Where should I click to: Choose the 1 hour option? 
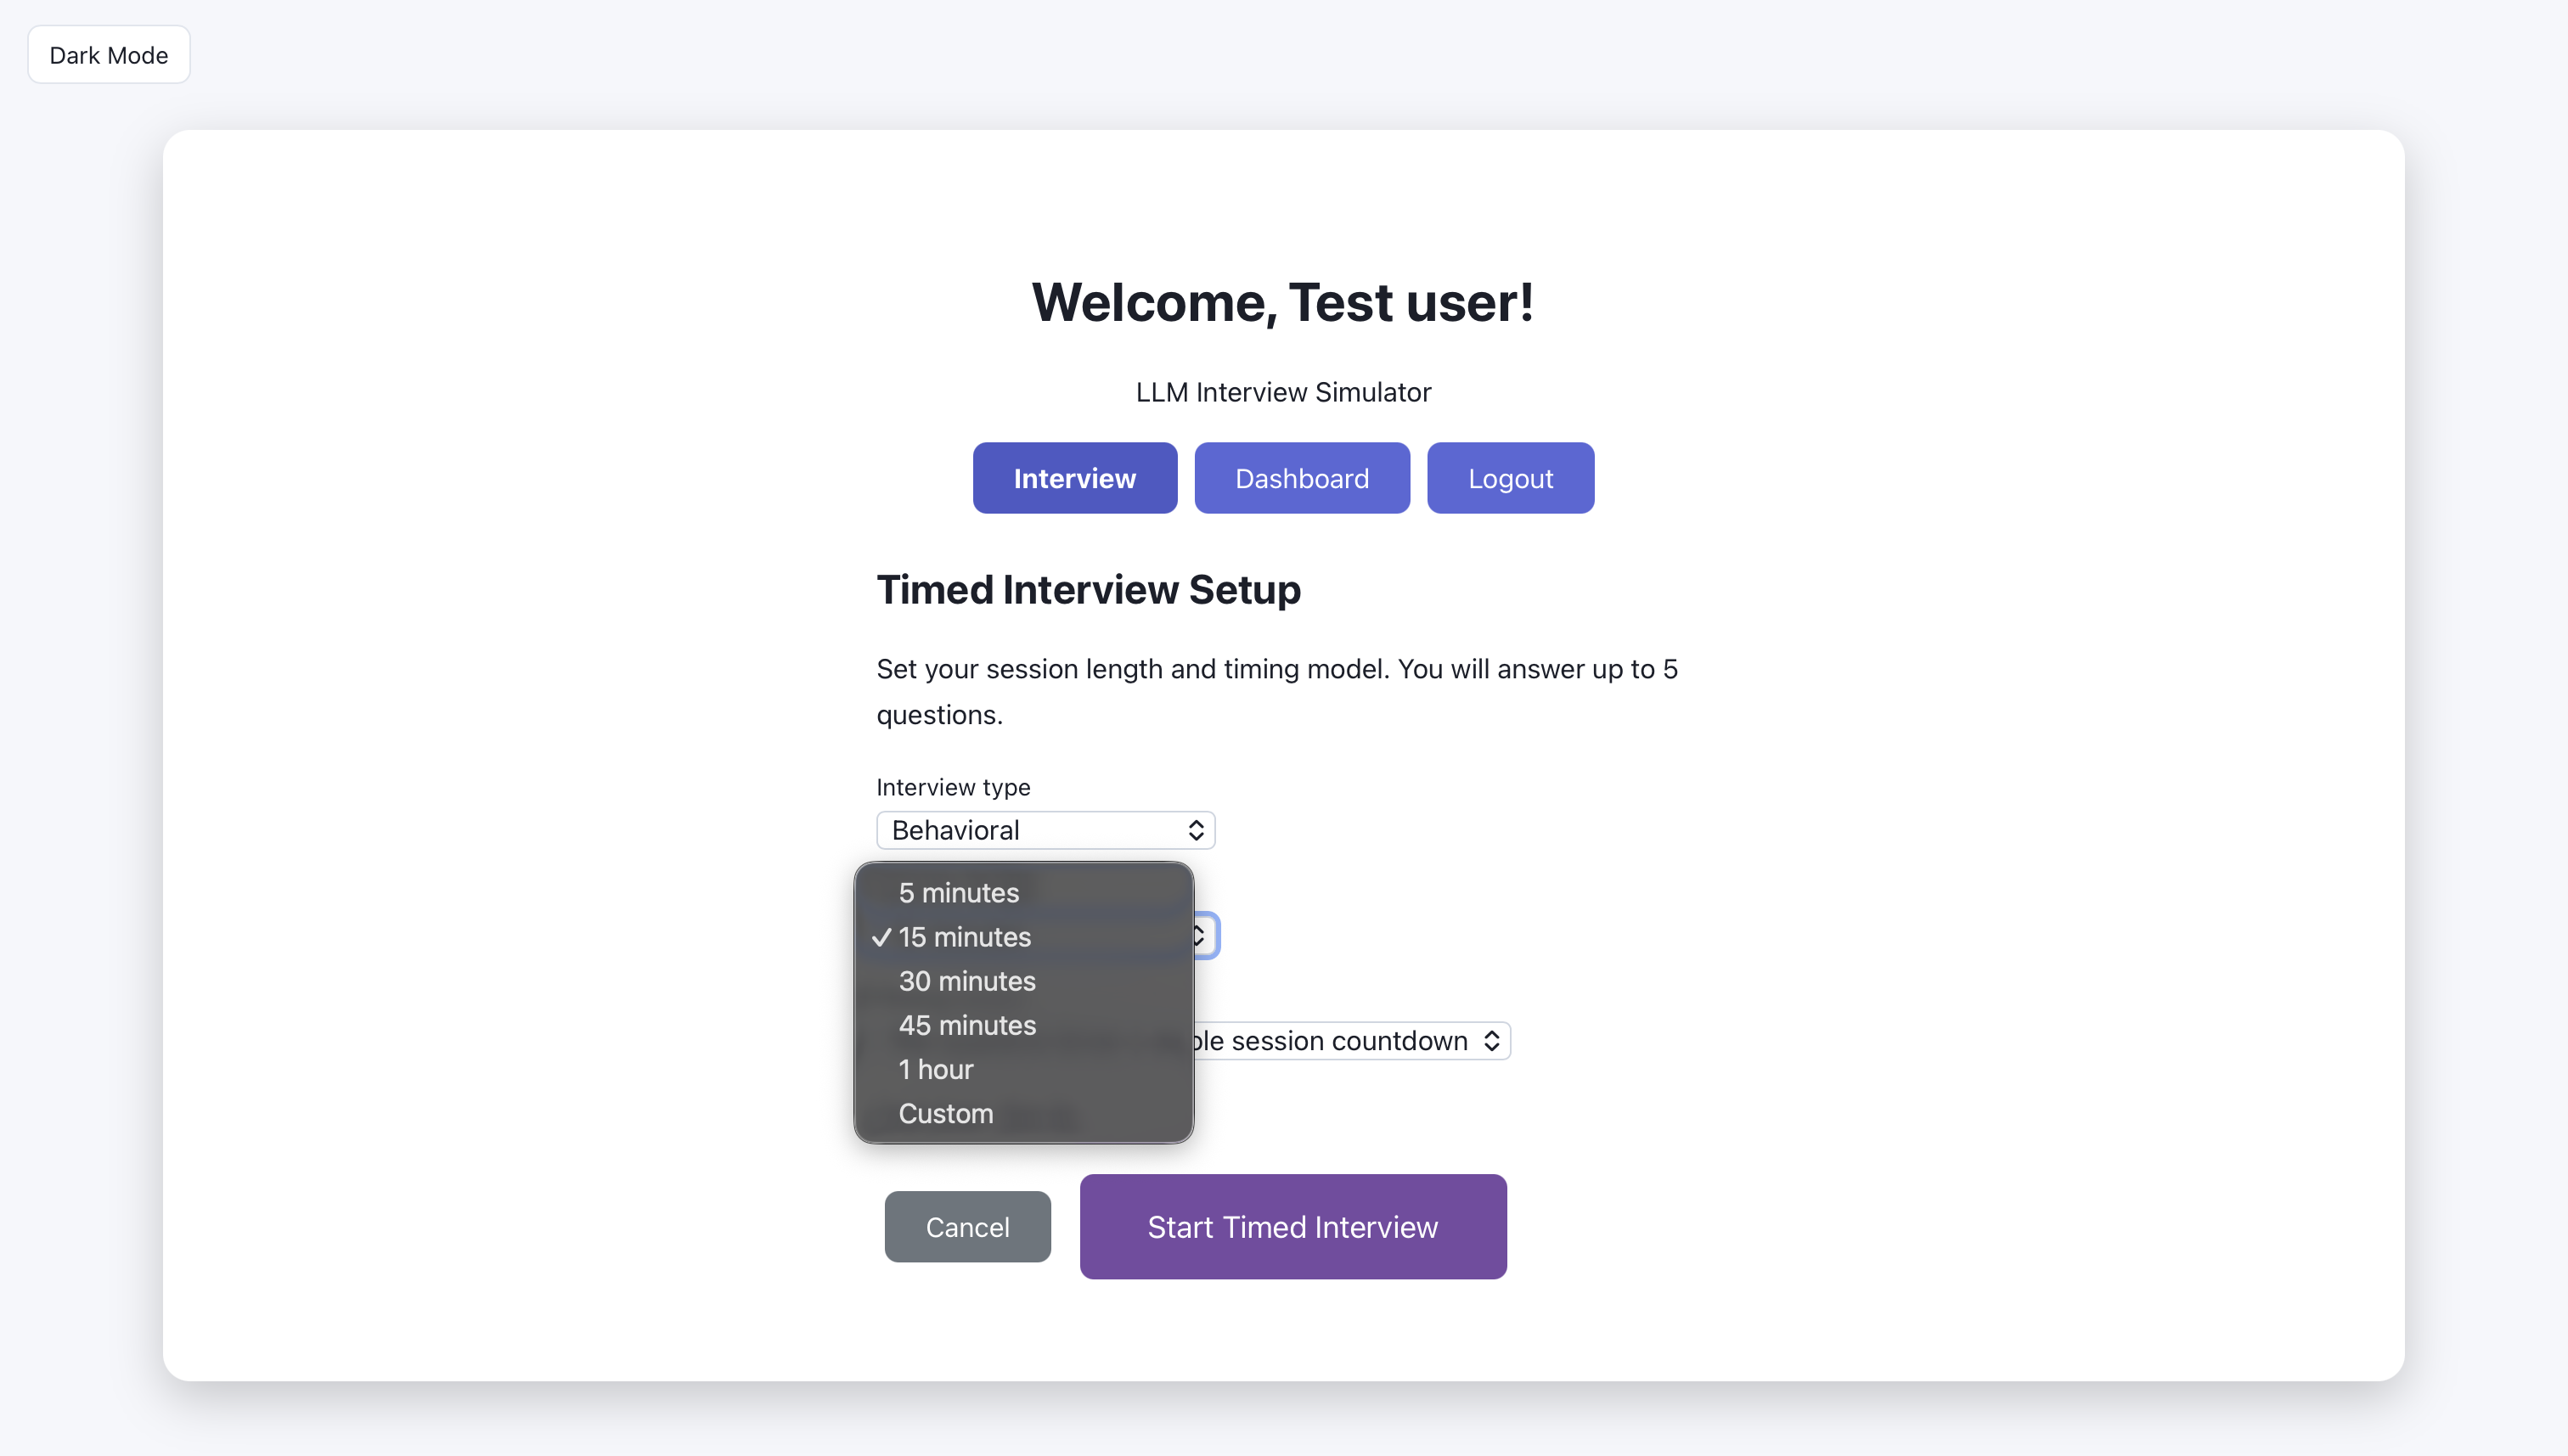(x=935, y=1069)
